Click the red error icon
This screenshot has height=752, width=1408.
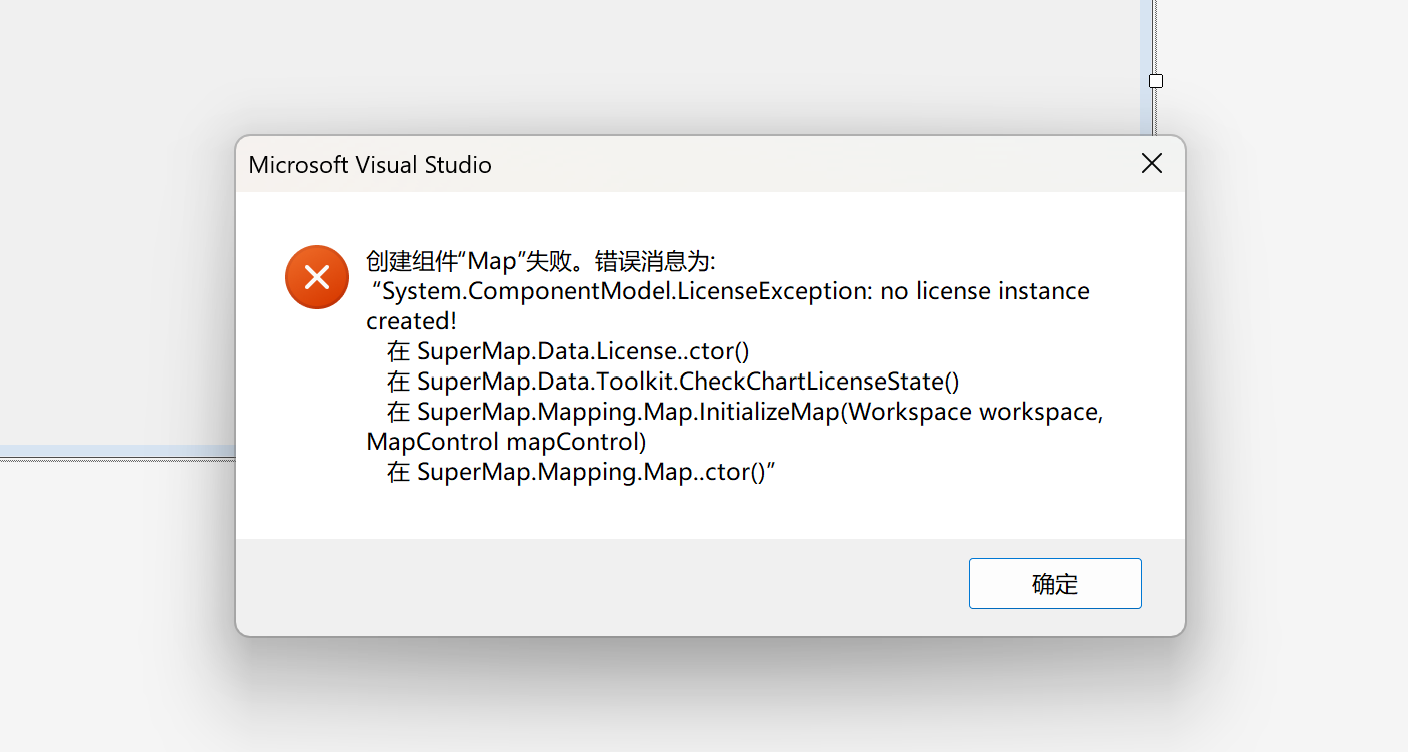[x=317, y=277]
